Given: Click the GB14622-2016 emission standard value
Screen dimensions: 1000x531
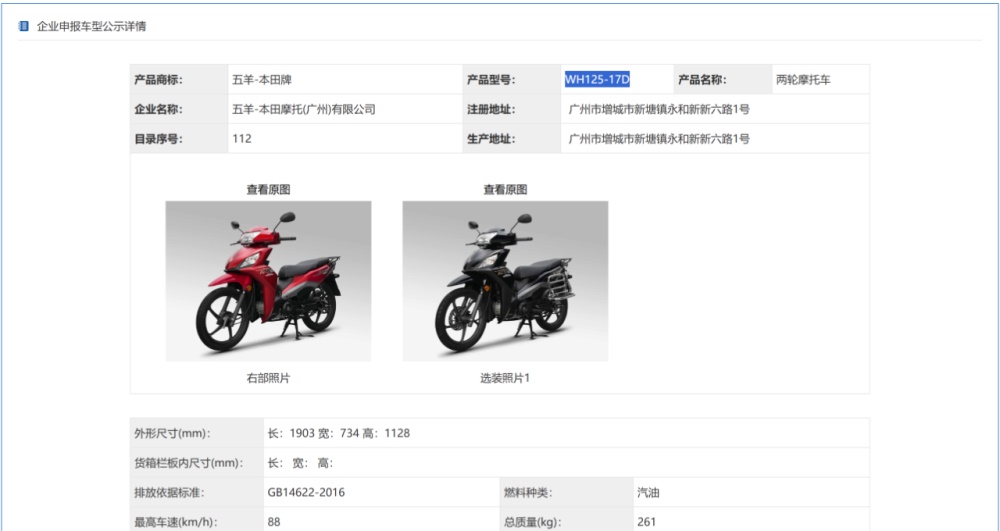Looking at the screenshot, I should point(306,493).
